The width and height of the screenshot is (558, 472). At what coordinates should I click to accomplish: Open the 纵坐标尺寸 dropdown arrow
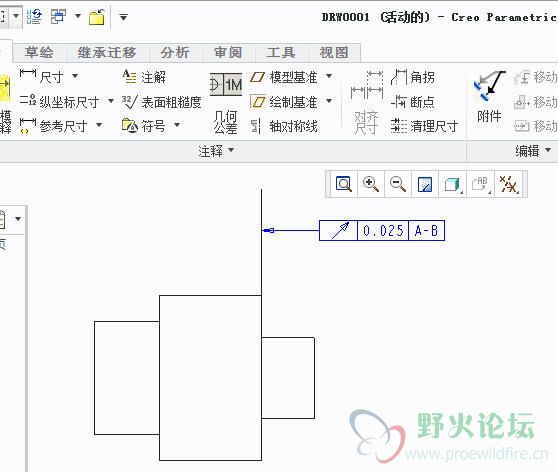pyautogui.click(x=111, y=101)
